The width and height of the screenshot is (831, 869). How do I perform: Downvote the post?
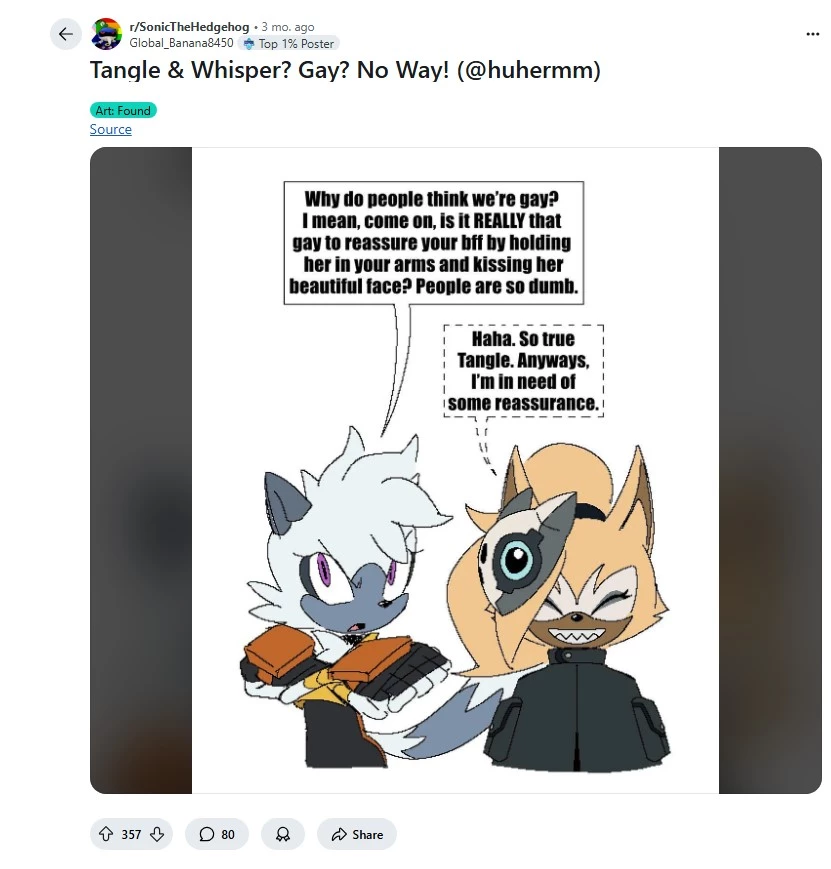pos(157,834)
